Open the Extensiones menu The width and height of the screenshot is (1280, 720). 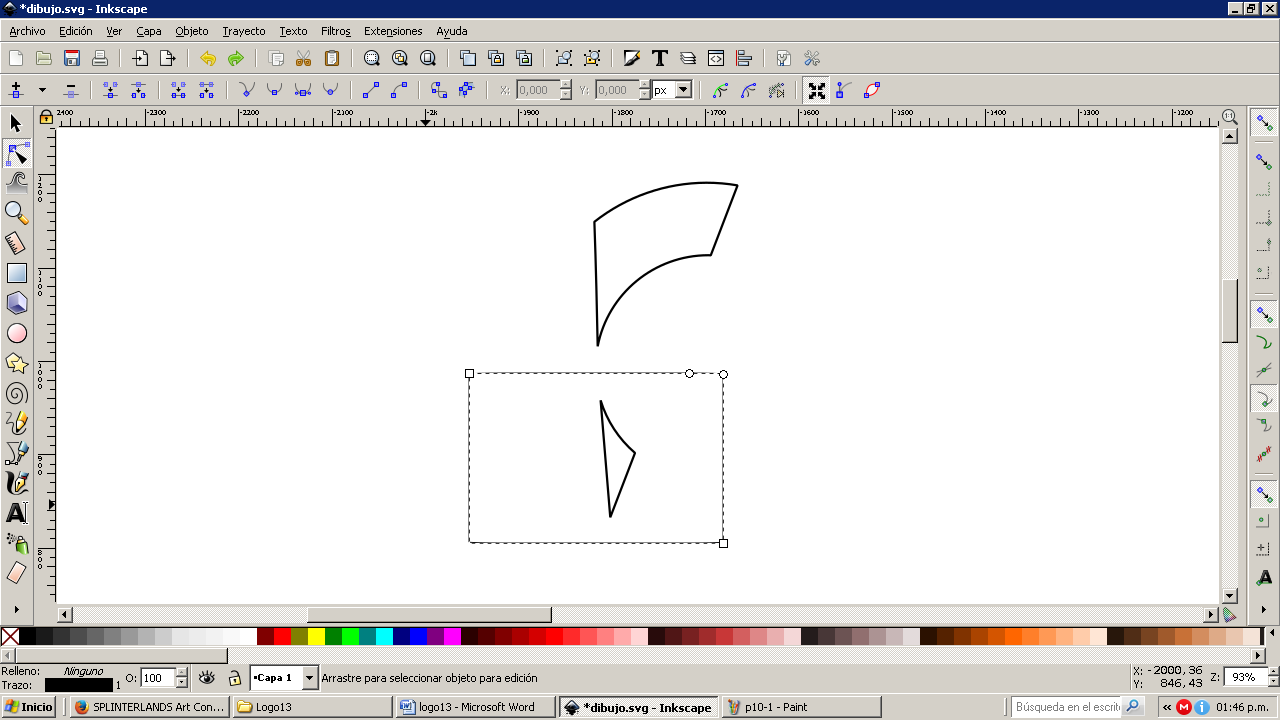point(393,31)
